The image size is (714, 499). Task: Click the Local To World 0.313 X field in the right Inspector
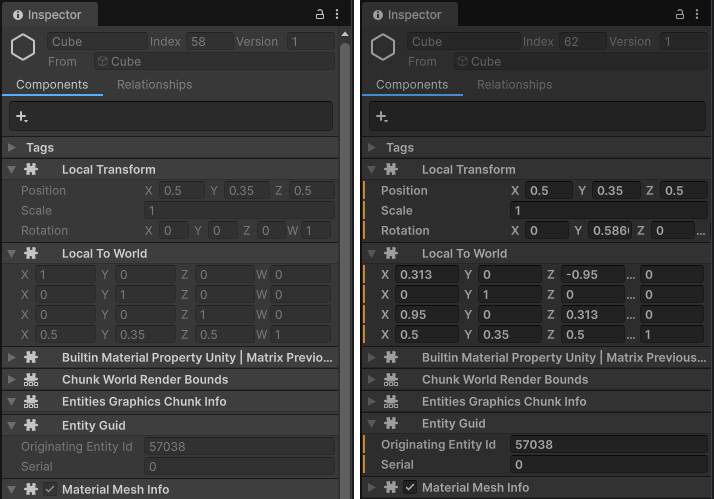point(427,275)
